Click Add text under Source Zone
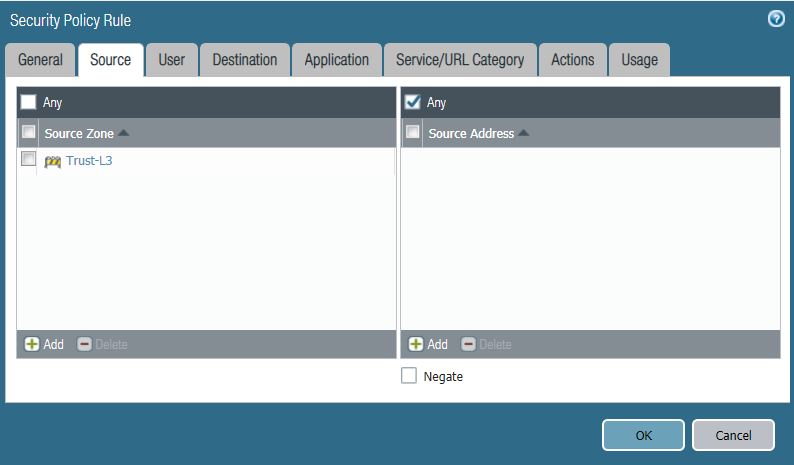The height and width of the screenshot is (465, 794). pyautogui.click(x=53, y=344)
